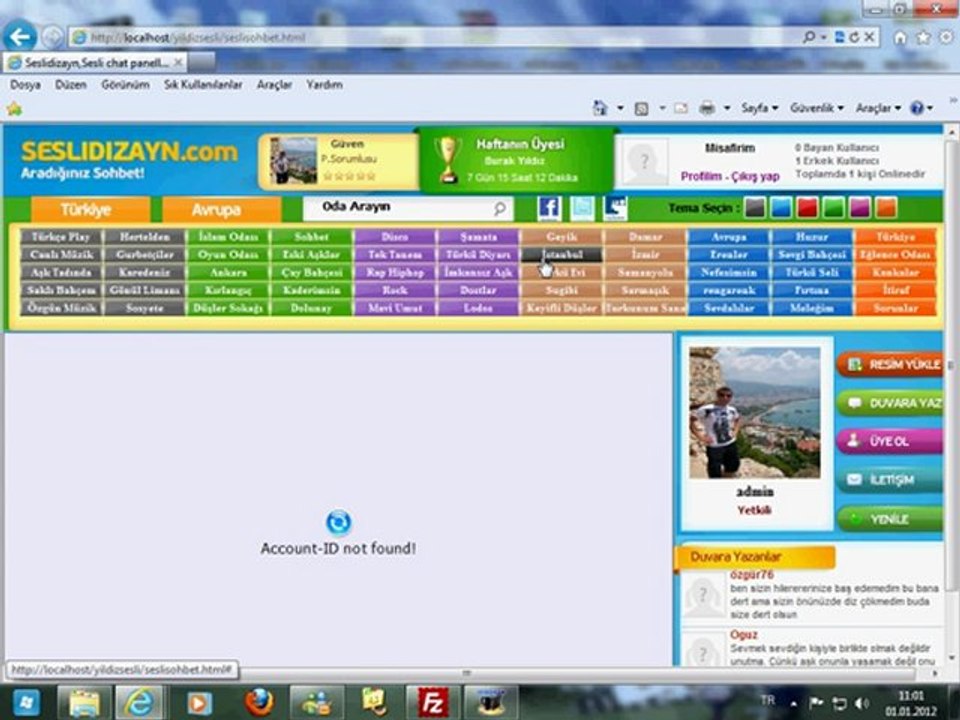Click the icon right of Twitter icon
This screenshot has height=720, width=960.
[x=615, y=209]
